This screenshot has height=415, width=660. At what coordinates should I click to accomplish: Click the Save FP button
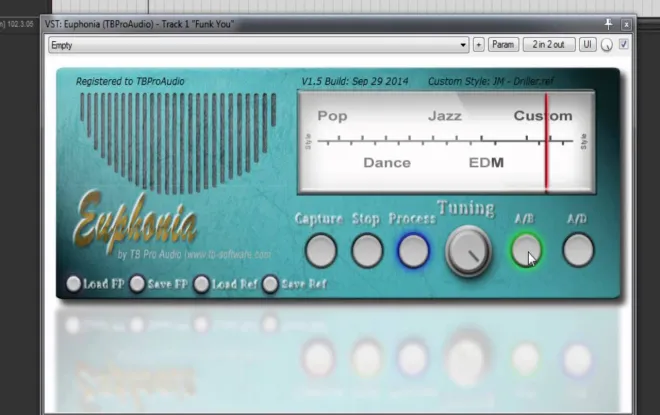137,284
